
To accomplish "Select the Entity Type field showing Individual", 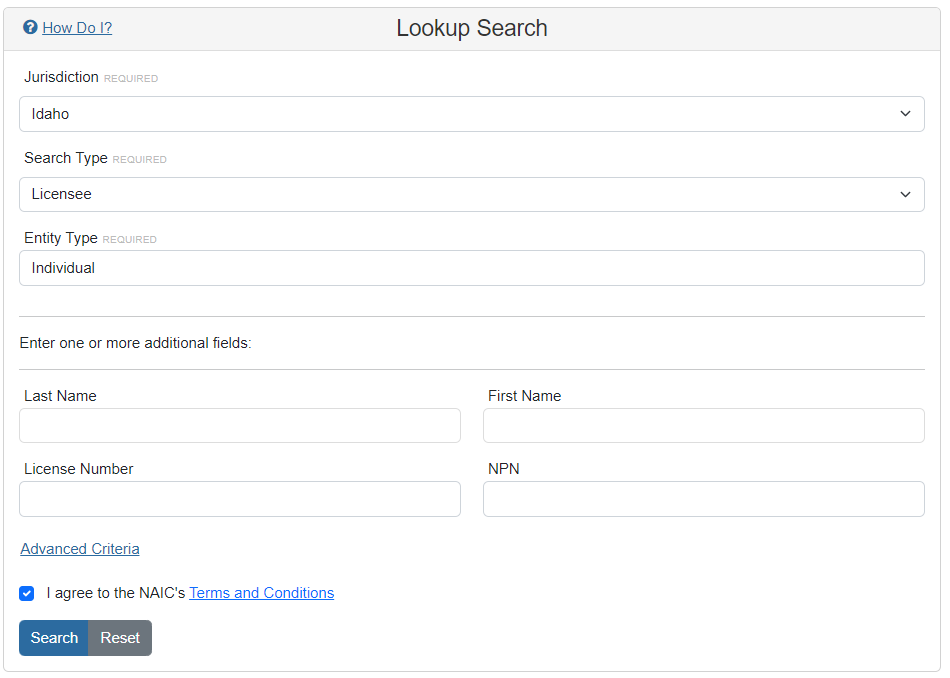I will (x=471, y=268).
